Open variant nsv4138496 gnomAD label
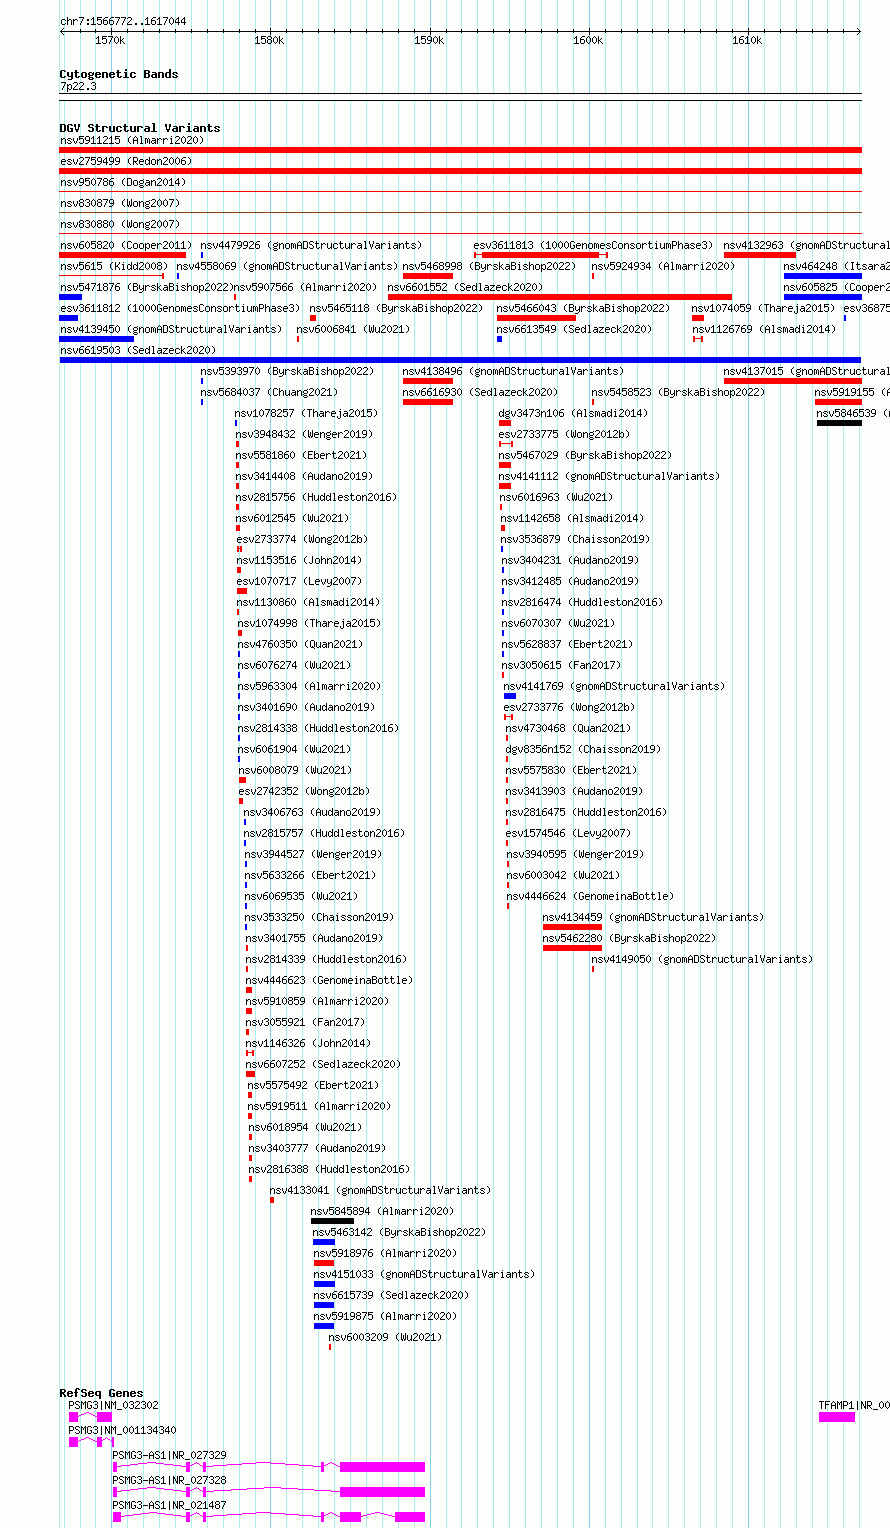Screen dimensions: 890x1528 click(513, 371)
